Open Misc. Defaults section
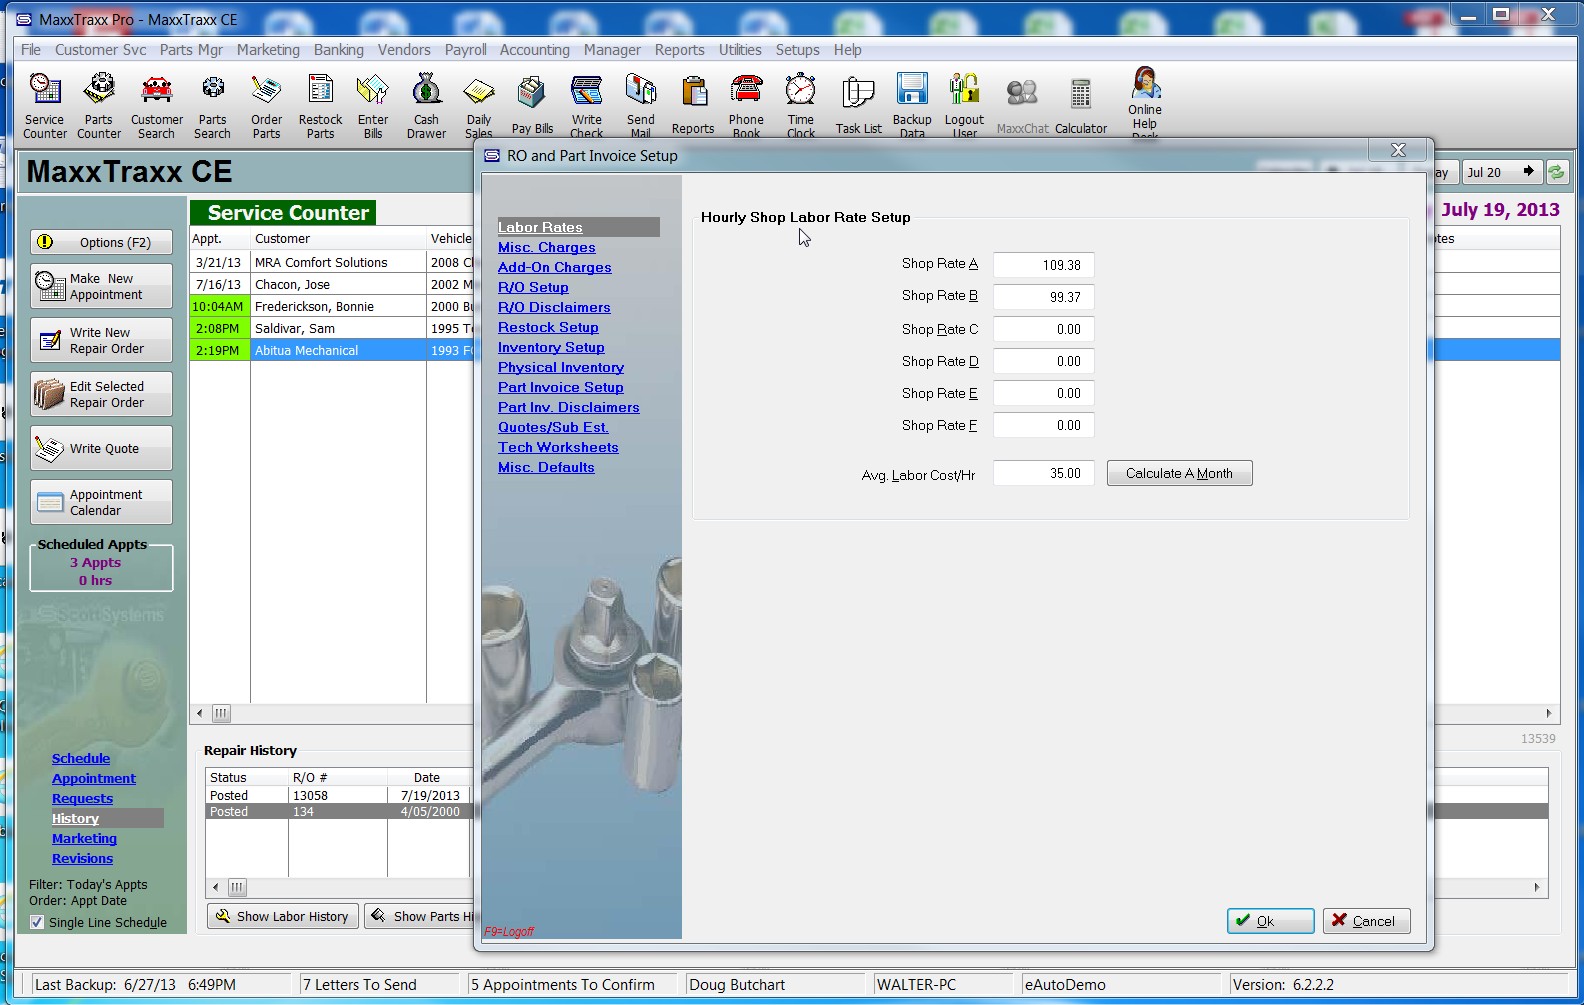 [546, 467]
